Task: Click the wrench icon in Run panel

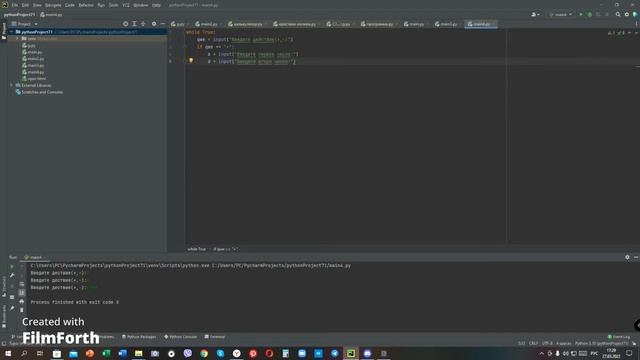Action: pos(12,276)
